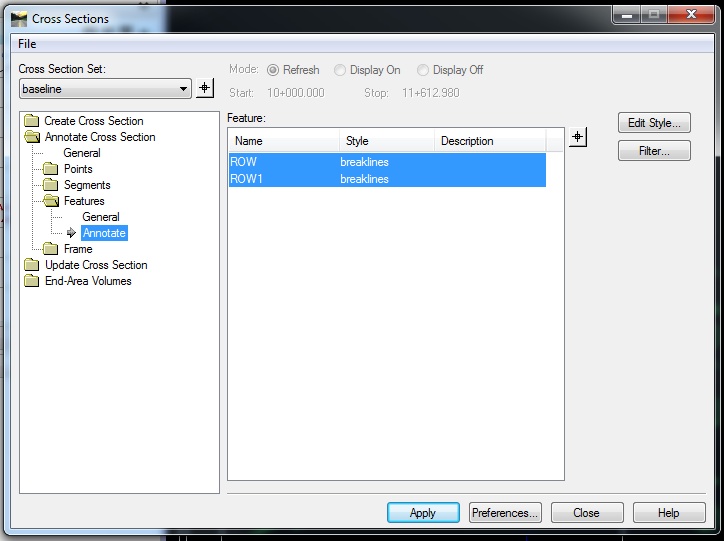This screenshot has width=724, height=541.
Task: Select the Segments tree item
Action: click(x=87, y=185)
